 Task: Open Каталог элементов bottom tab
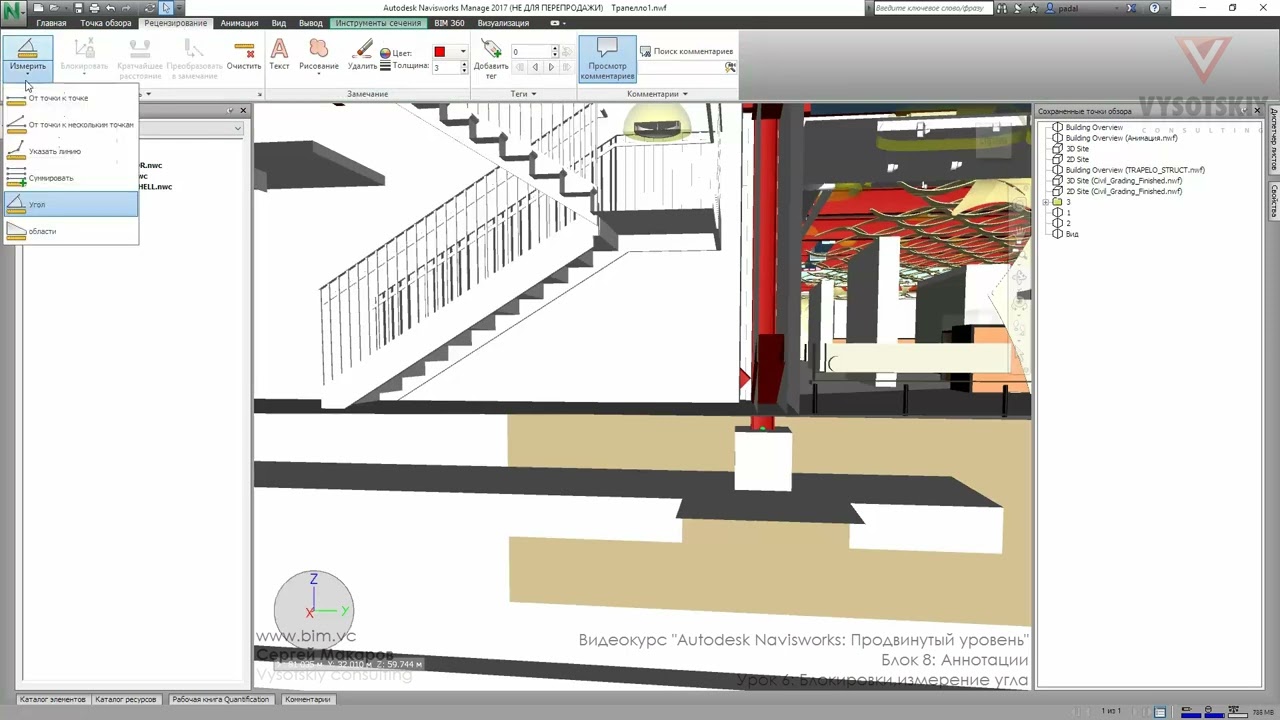pos(53,700)
